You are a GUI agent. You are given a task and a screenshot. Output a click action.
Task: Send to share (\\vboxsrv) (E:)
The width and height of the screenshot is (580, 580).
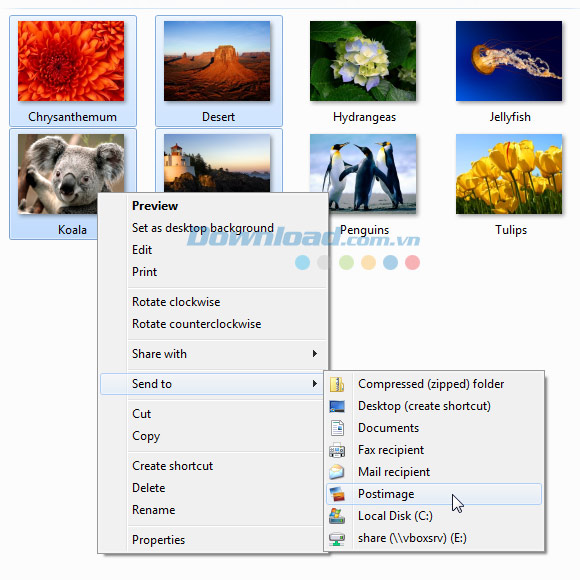click(434, 538)
